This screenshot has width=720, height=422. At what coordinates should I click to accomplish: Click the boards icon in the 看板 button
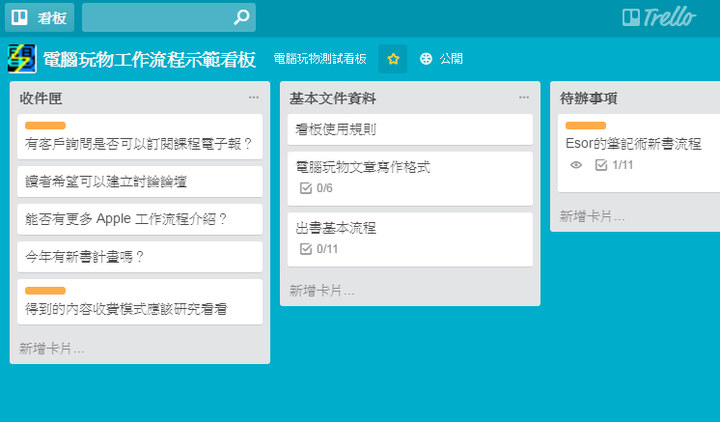19,17
